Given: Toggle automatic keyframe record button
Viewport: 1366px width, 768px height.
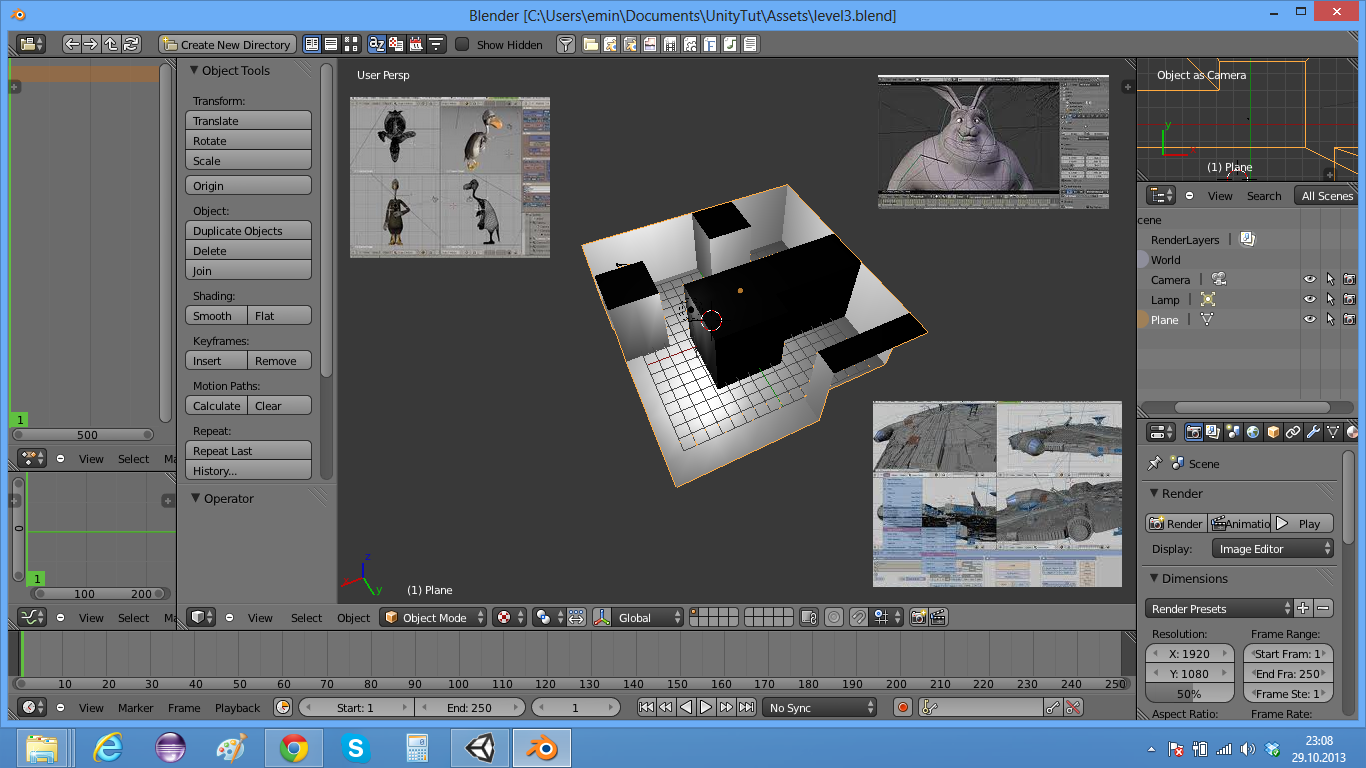Looking at the screenshot, I should pyautogui.click(x=903, y=707).
